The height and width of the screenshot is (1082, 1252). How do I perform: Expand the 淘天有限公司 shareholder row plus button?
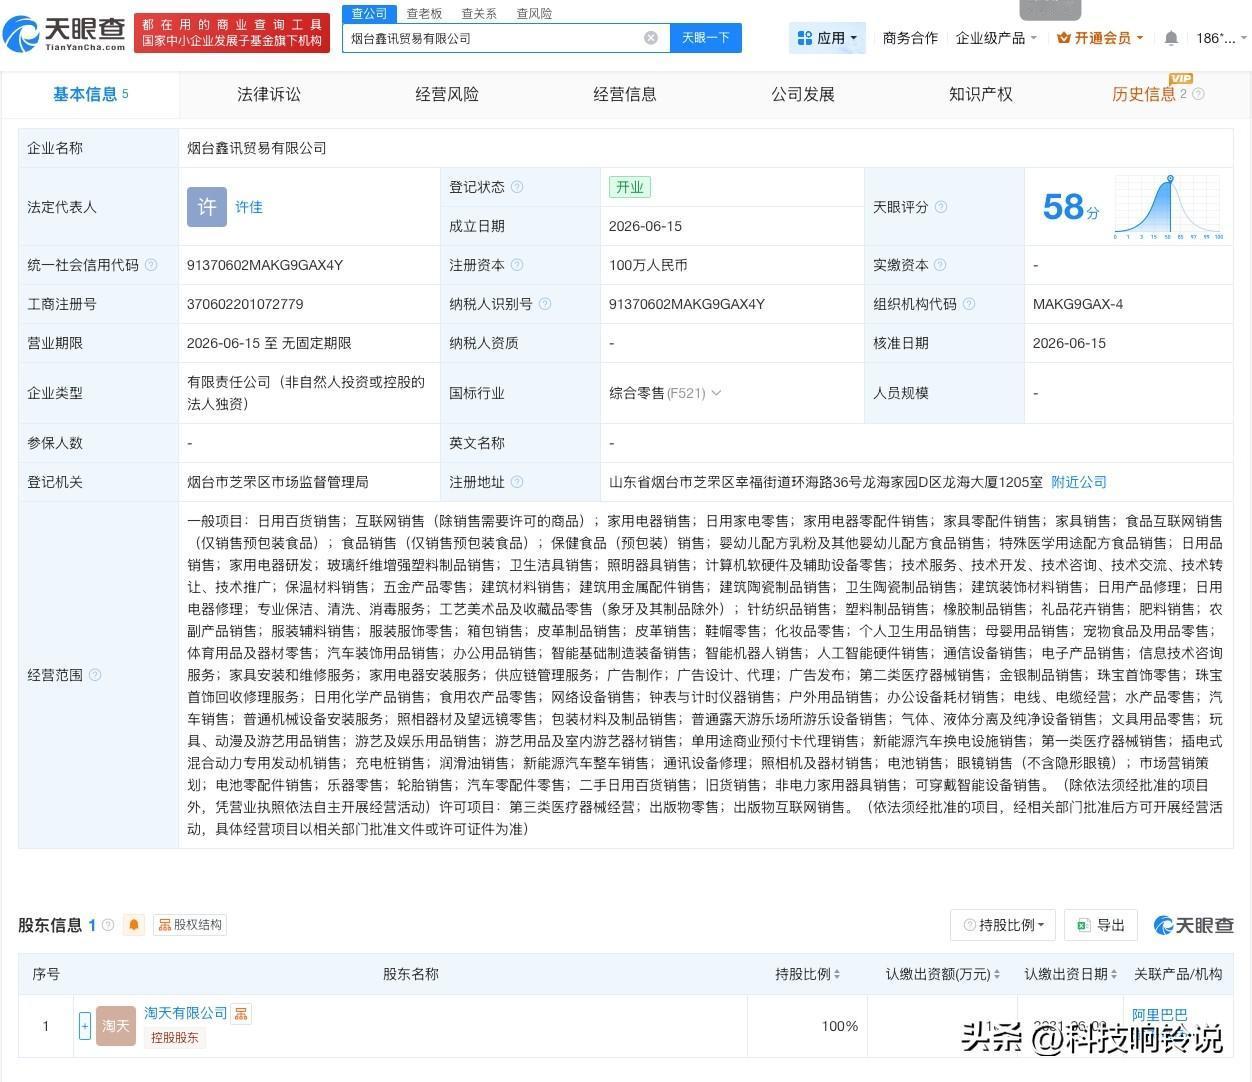[x=85, y=1026]
